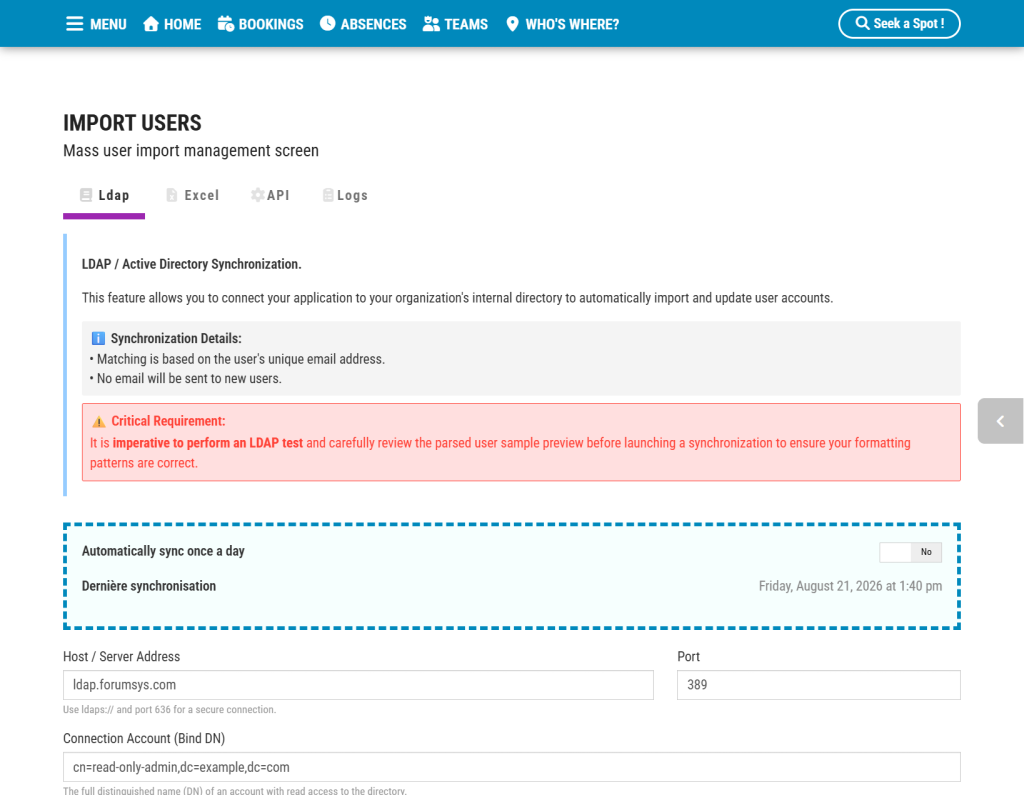Screen dimensions: 1024x795
Task: Open BOOKINGS in the navbar
Action: 271,24
